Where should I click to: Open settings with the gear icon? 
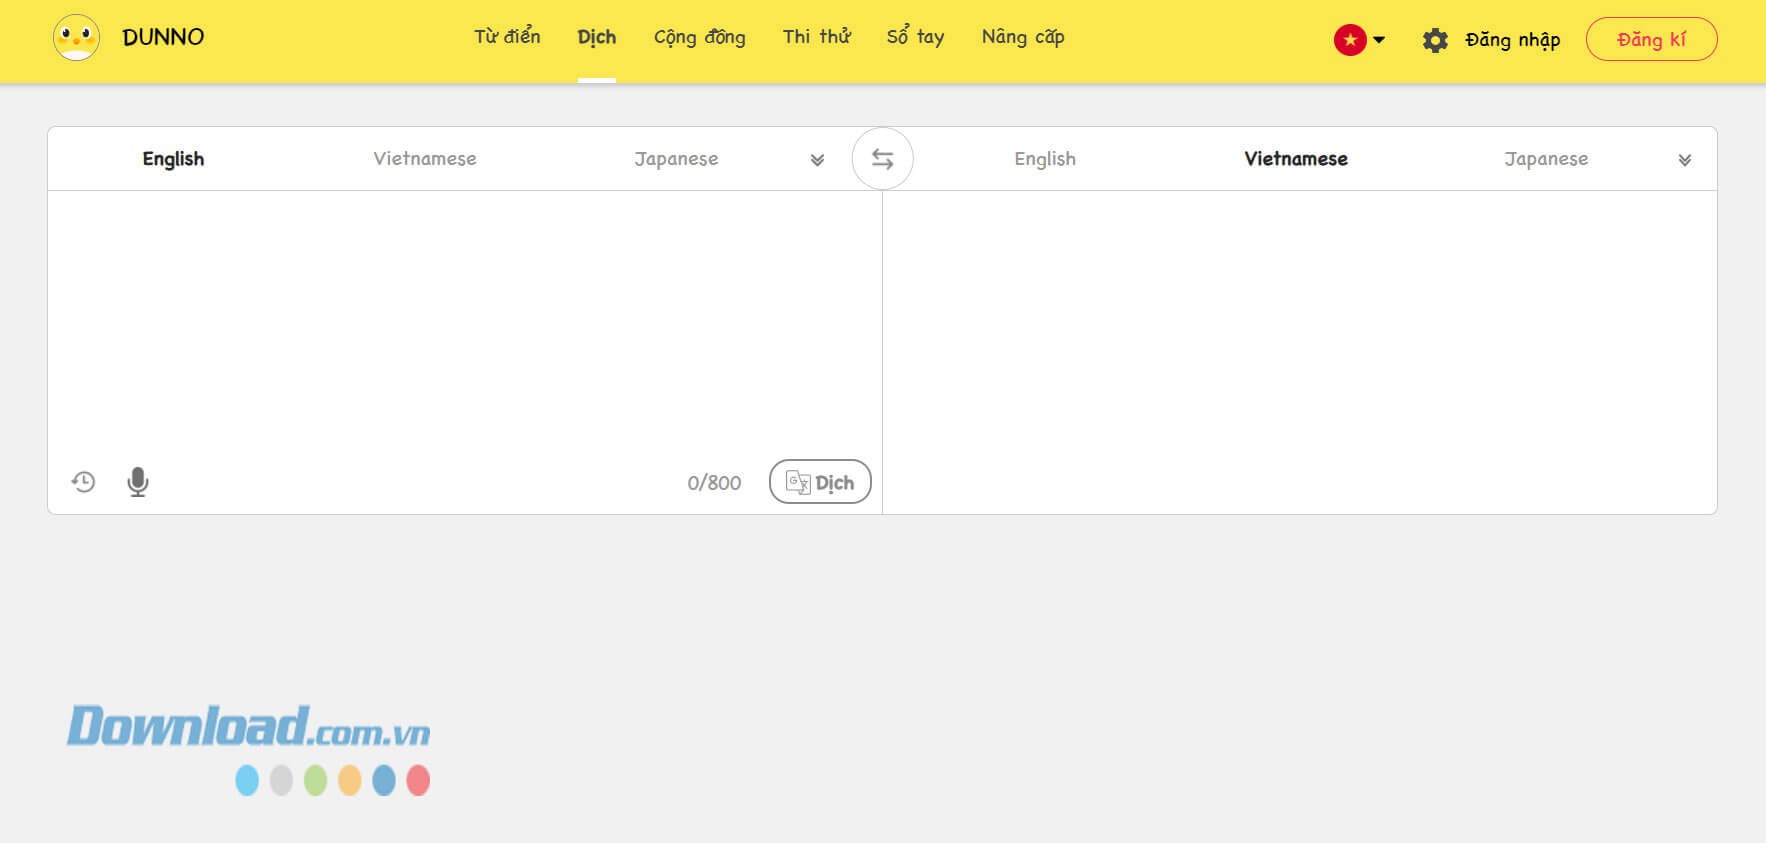point(1435,40)
